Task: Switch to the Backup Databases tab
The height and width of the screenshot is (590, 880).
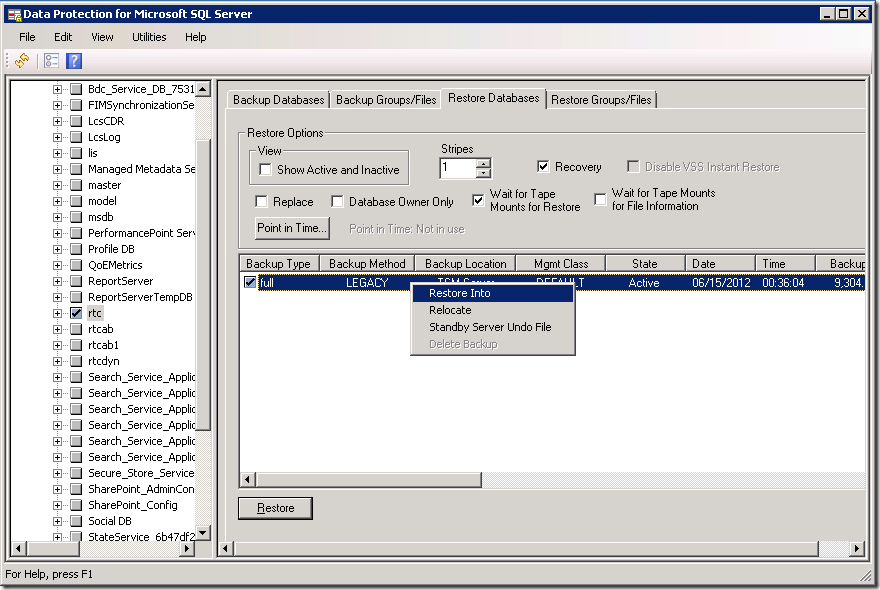Action: pyautogui.click(x=278, y=100)
